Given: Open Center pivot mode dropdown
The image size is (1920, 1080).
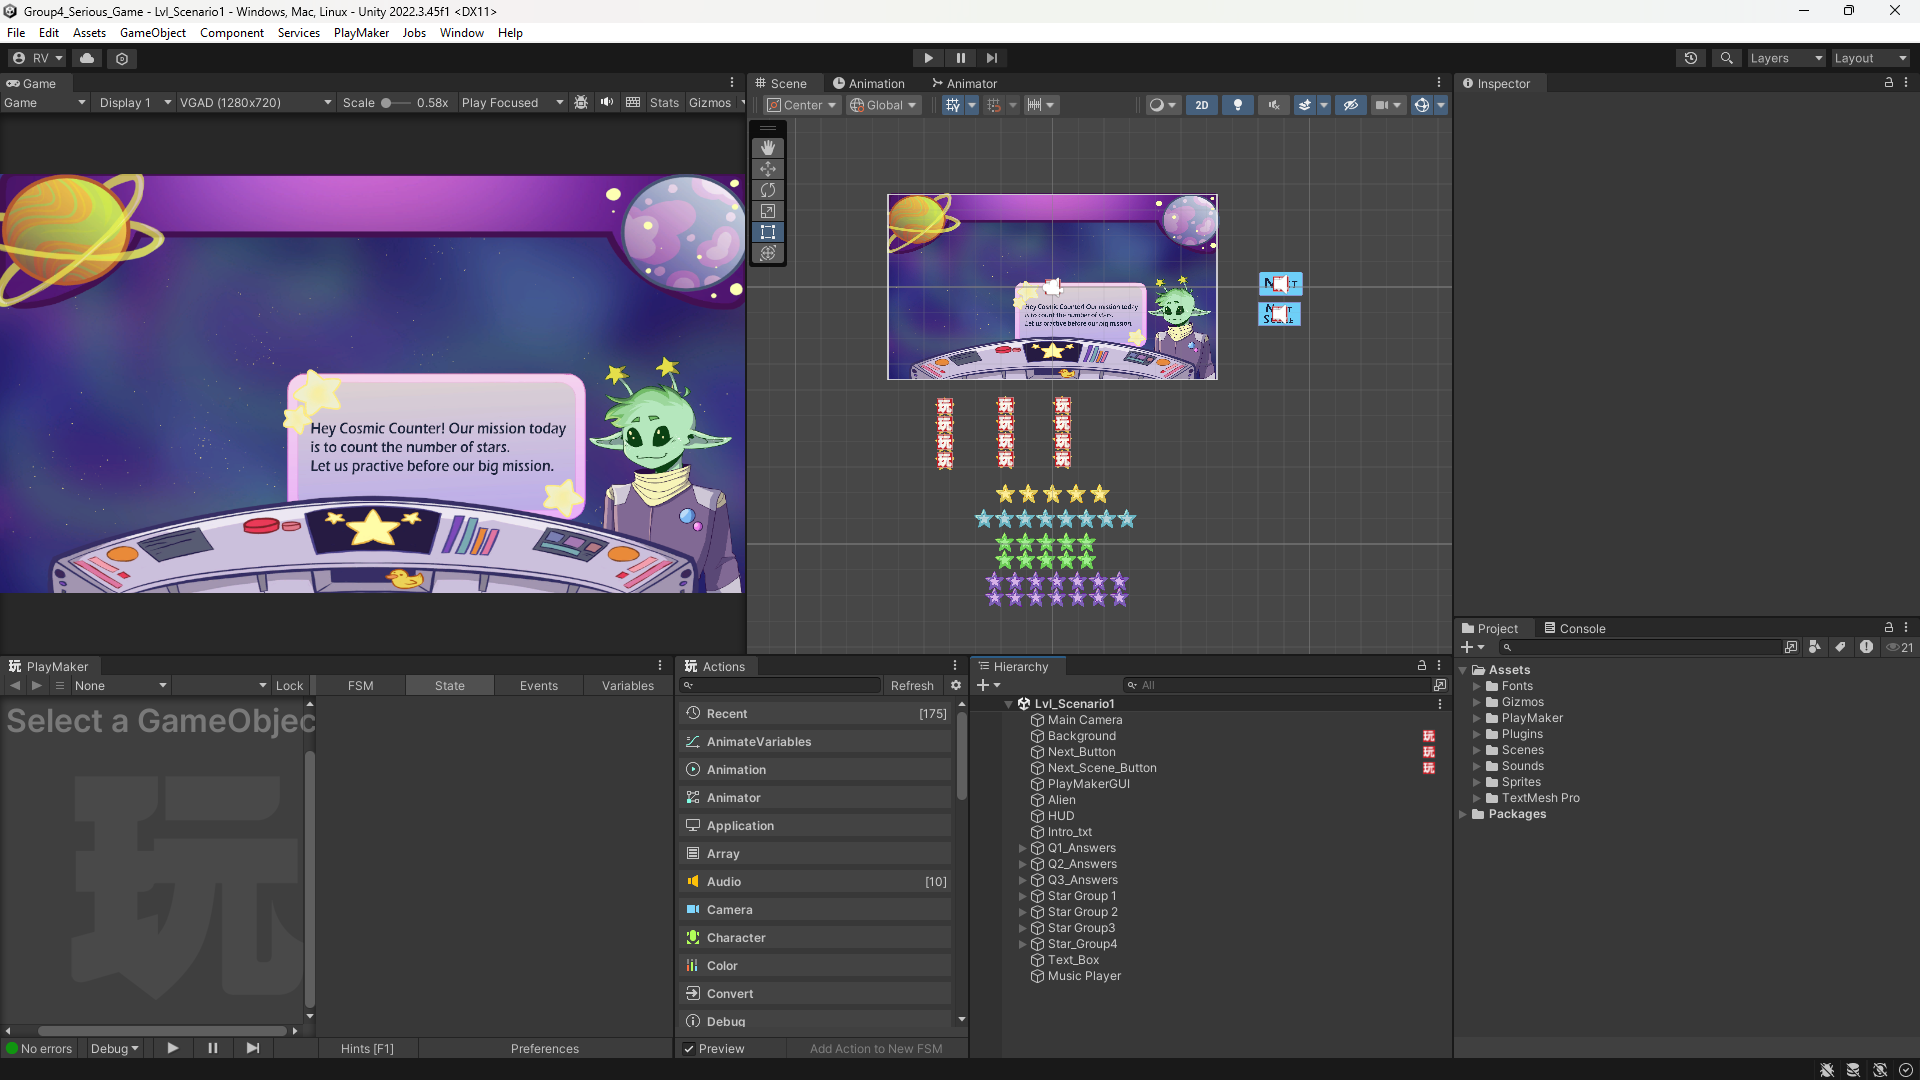Looking at the screenshot, I should [802, 105].
